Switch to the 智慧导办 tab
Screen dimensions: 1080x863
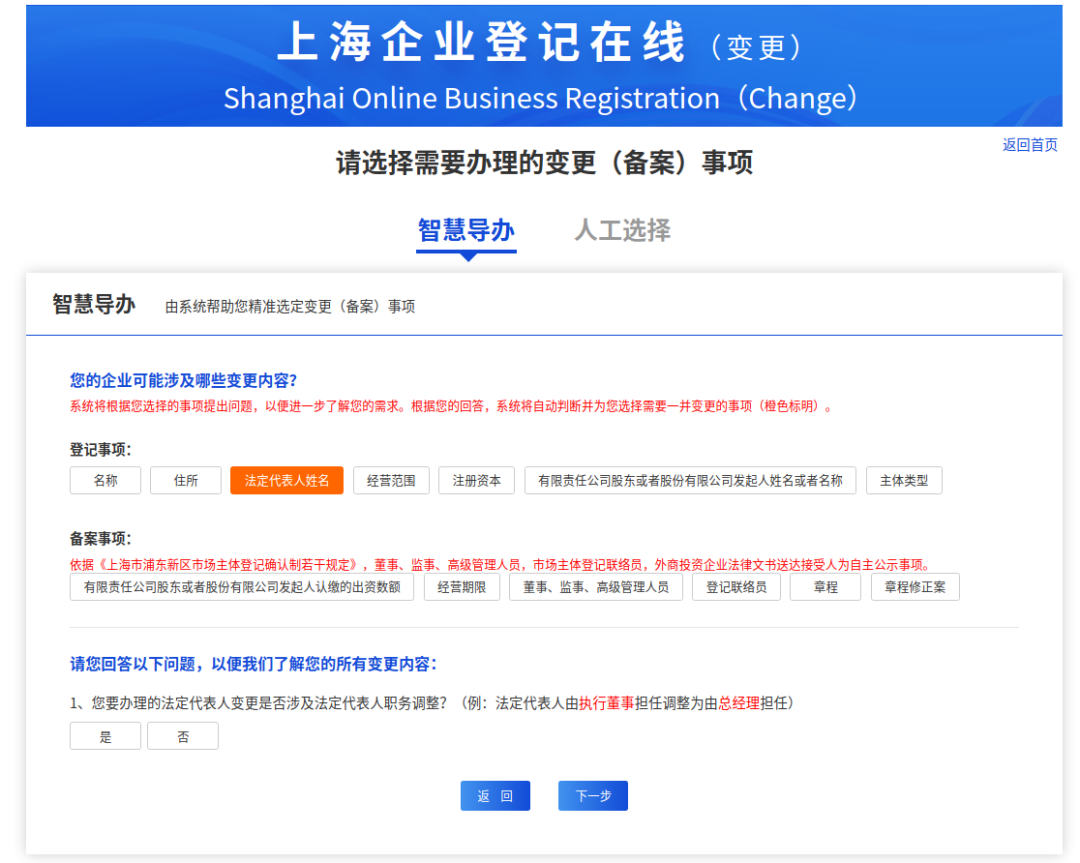[x=466, y=230]
